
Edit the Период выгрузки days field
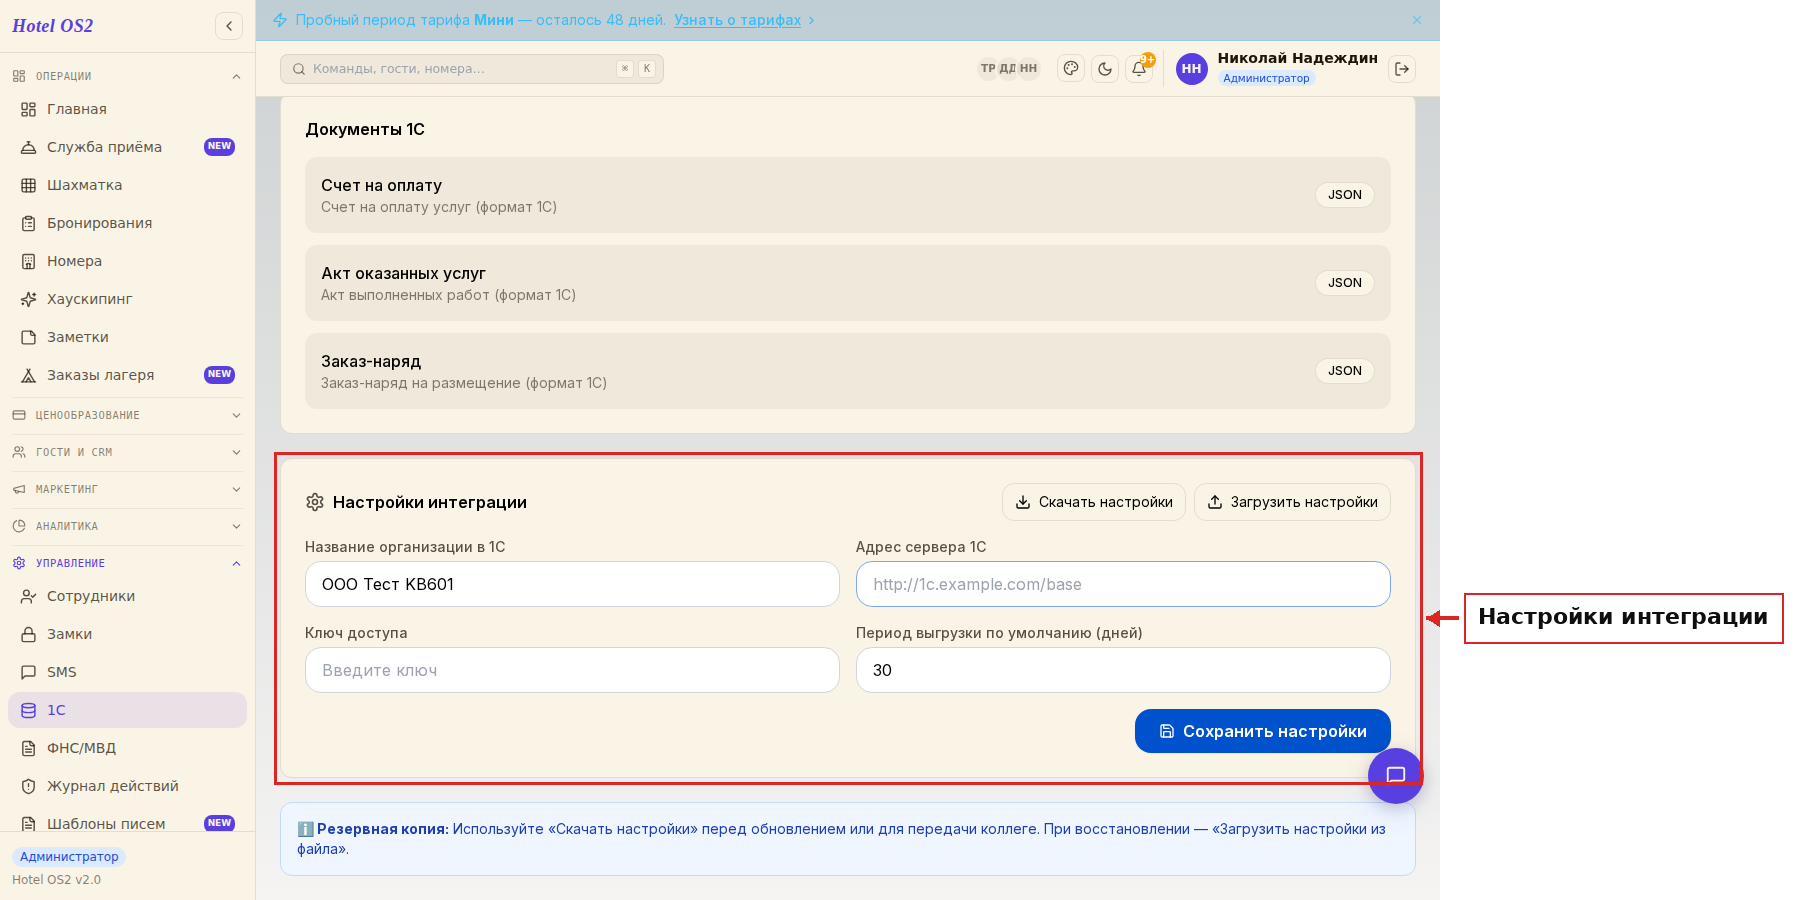click(1123, 670)
